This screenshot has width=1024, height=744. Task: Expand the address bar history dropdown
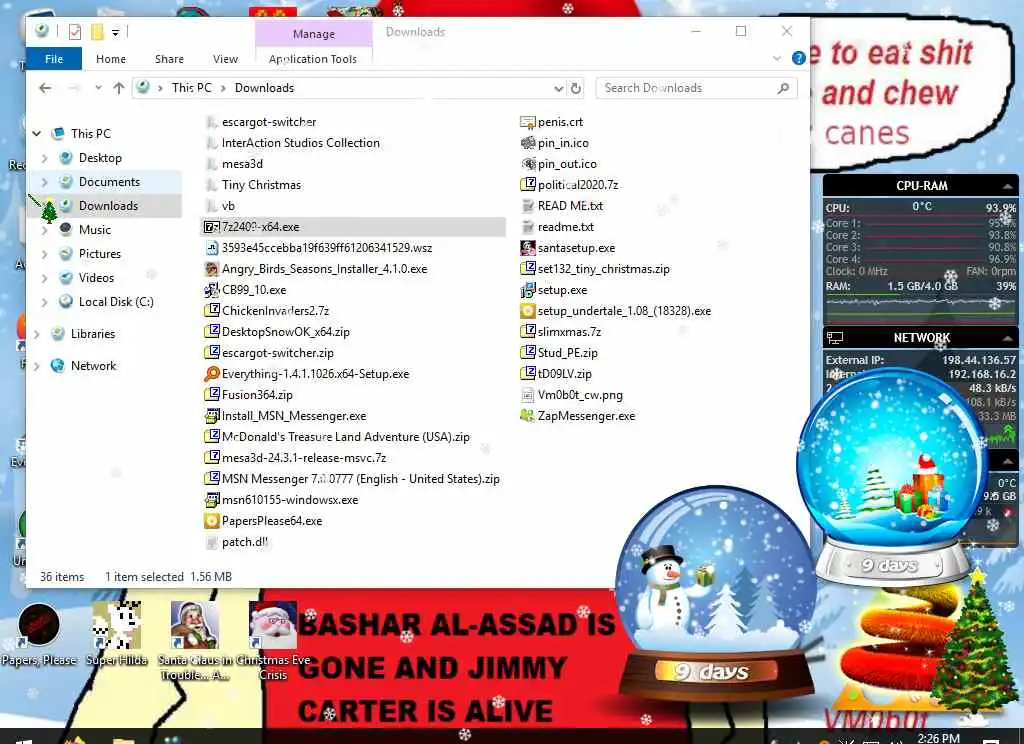(x=558, y=88)
